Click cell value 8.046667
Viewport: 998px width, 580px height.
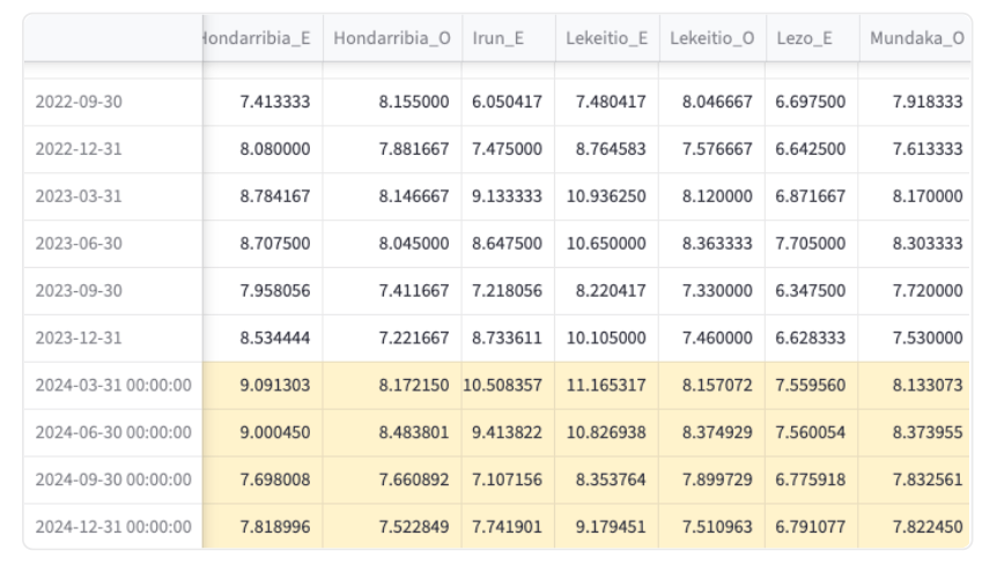point(717,102)
